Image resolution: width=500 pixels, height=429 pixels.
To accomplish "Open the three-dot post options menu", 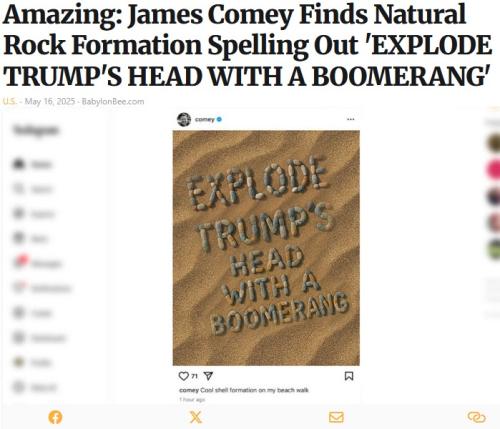I will [350, 119].
